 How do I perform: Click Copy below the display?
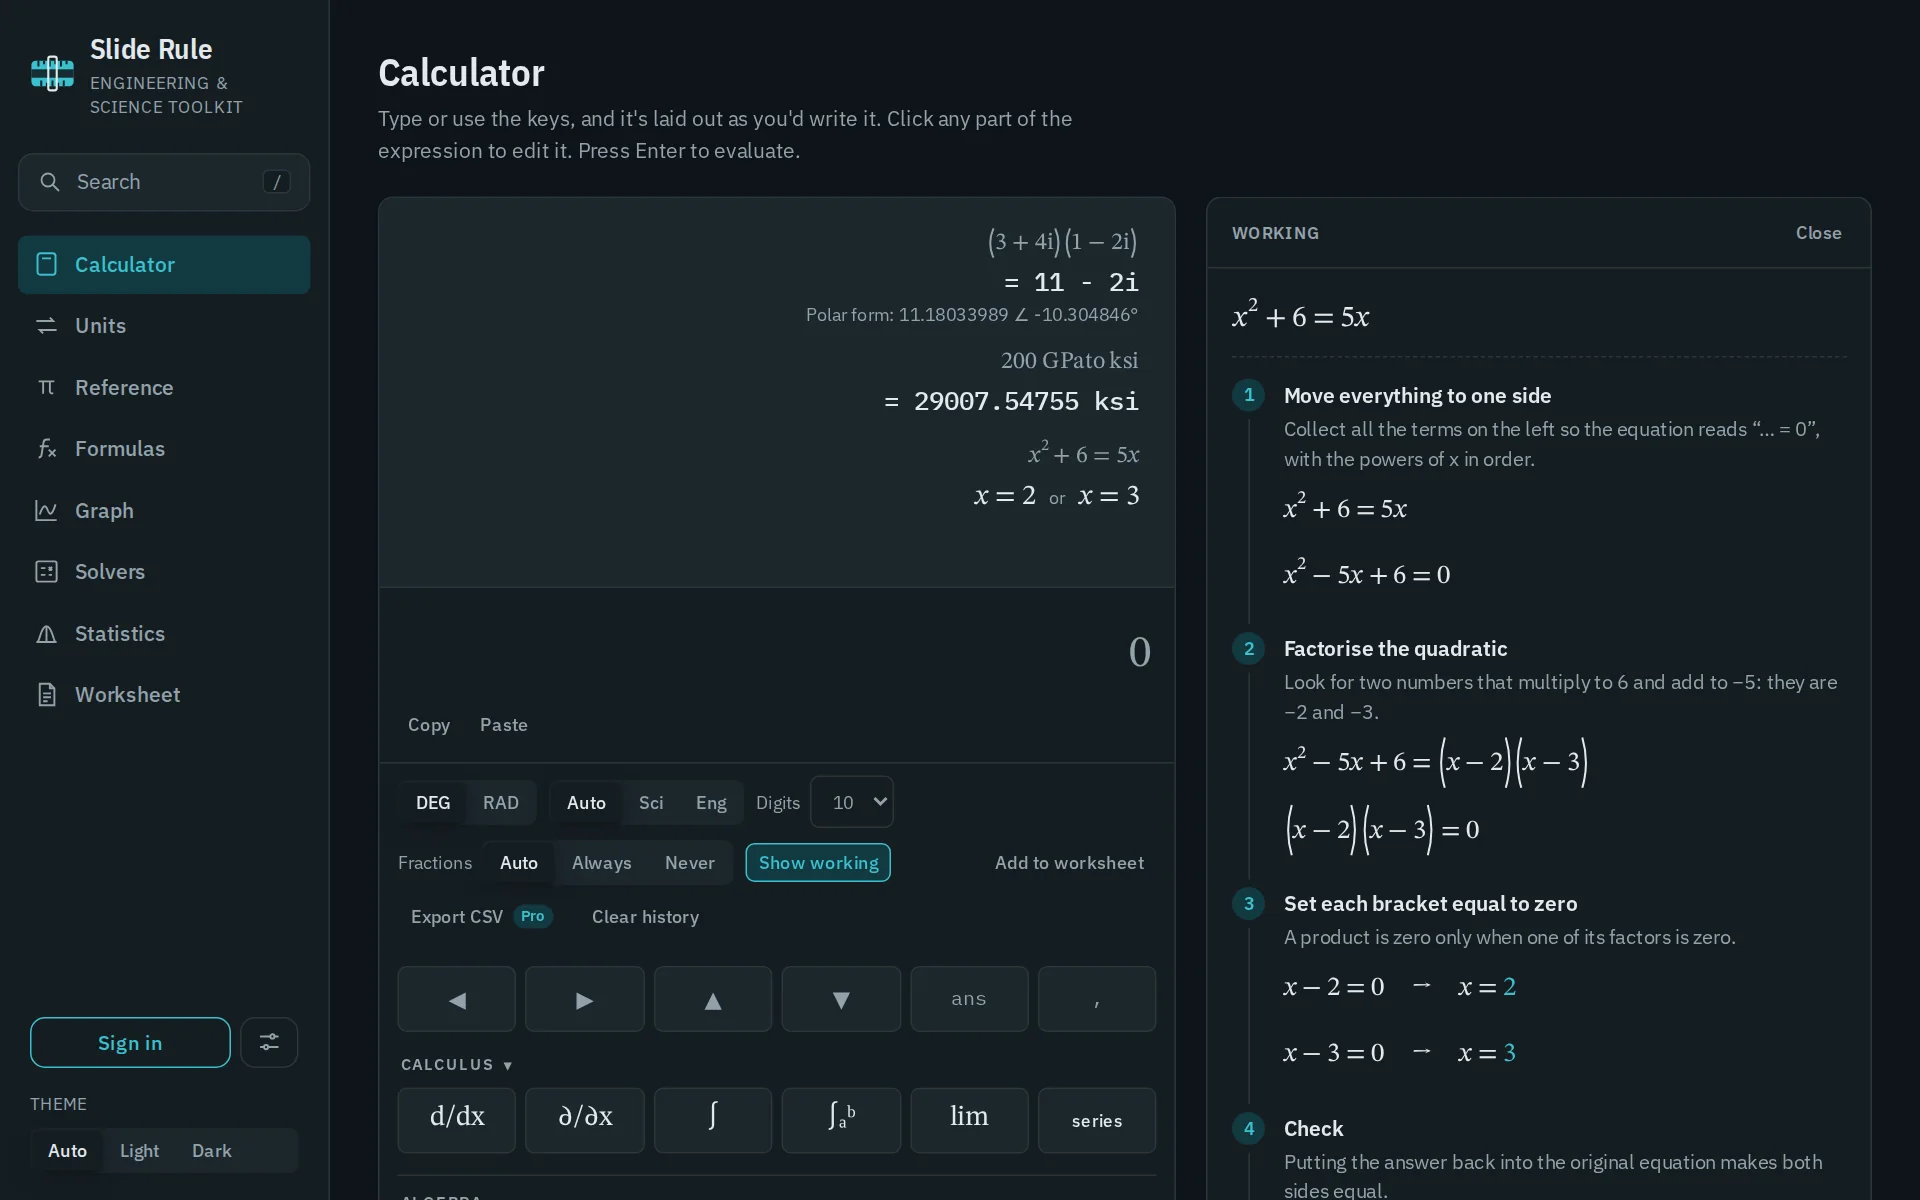coord(429,725)
